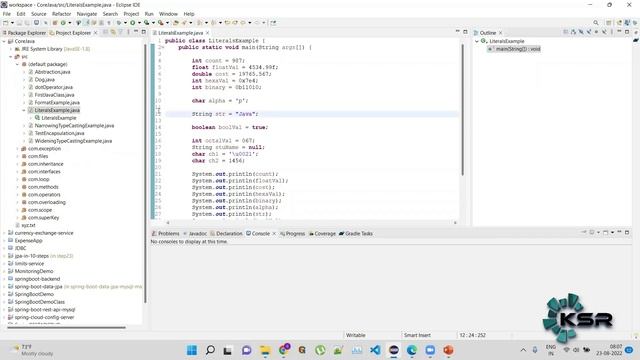Open the Coverage tab
The height and width of the screenshot is (360, 640).
tap(322, 233)
